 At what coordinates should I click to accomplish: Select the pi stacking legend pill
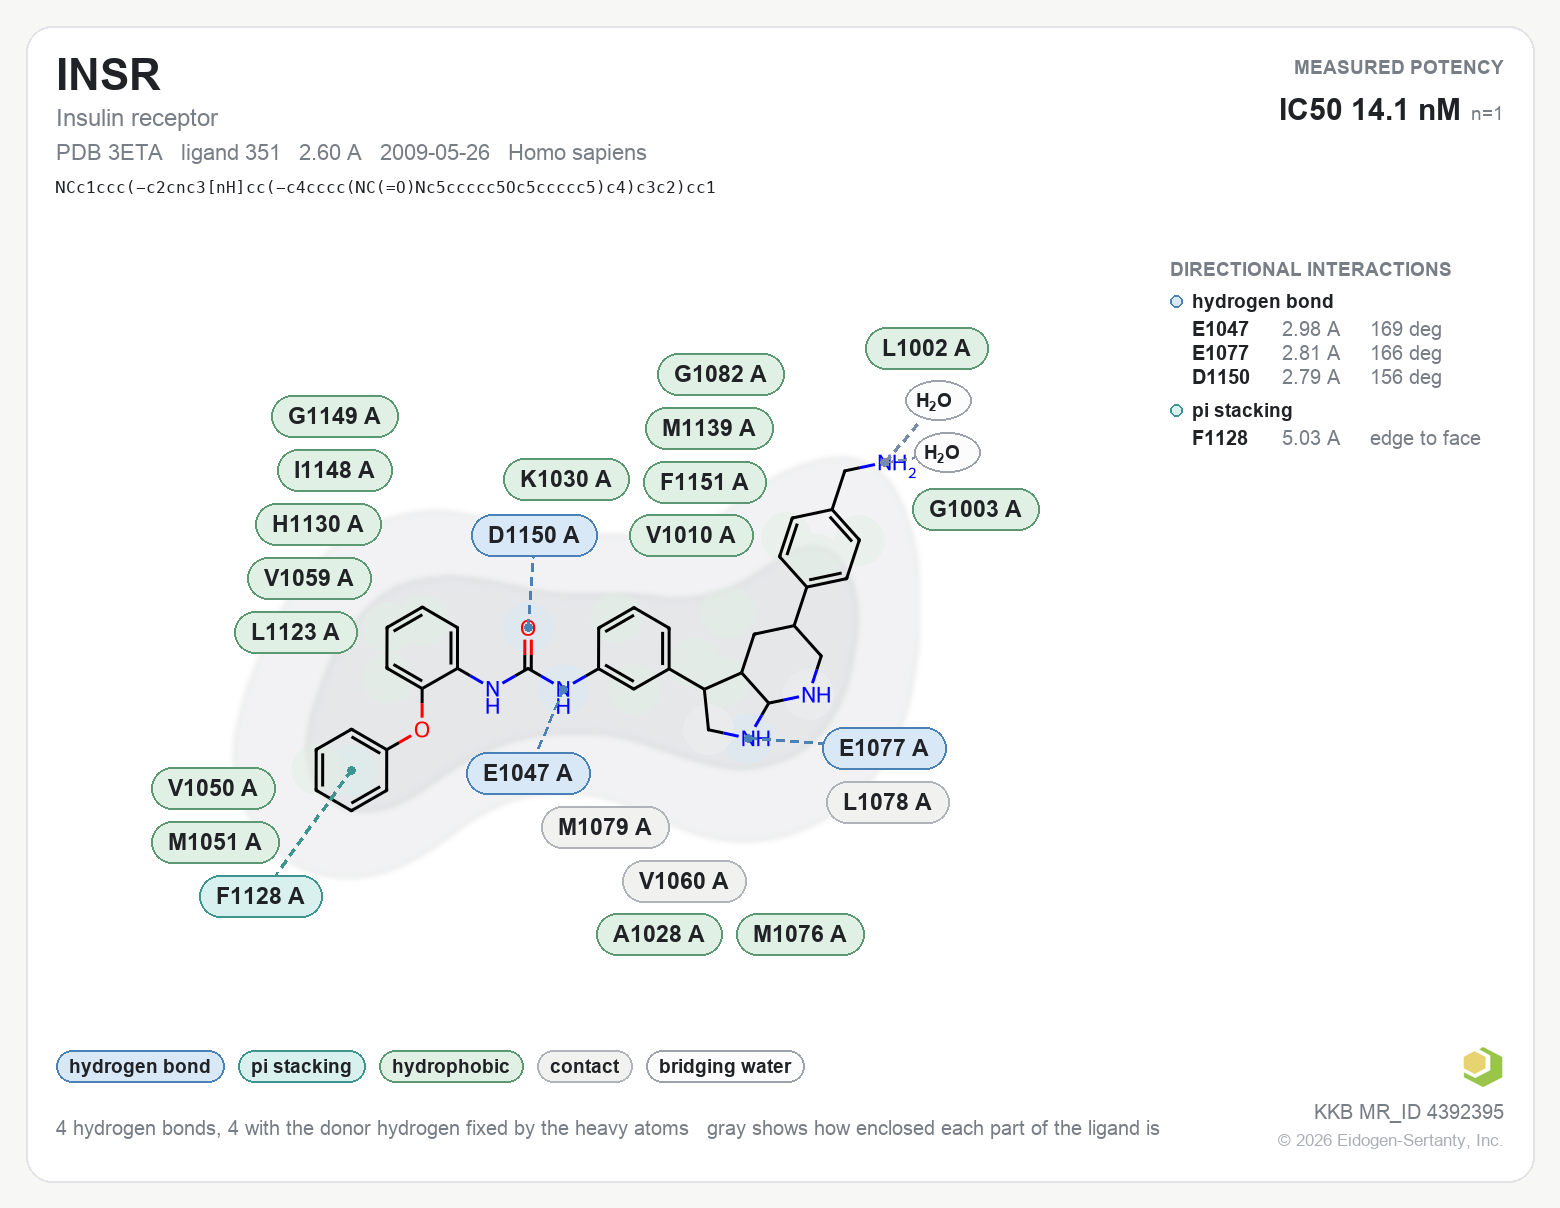(x=302, y=1067)
